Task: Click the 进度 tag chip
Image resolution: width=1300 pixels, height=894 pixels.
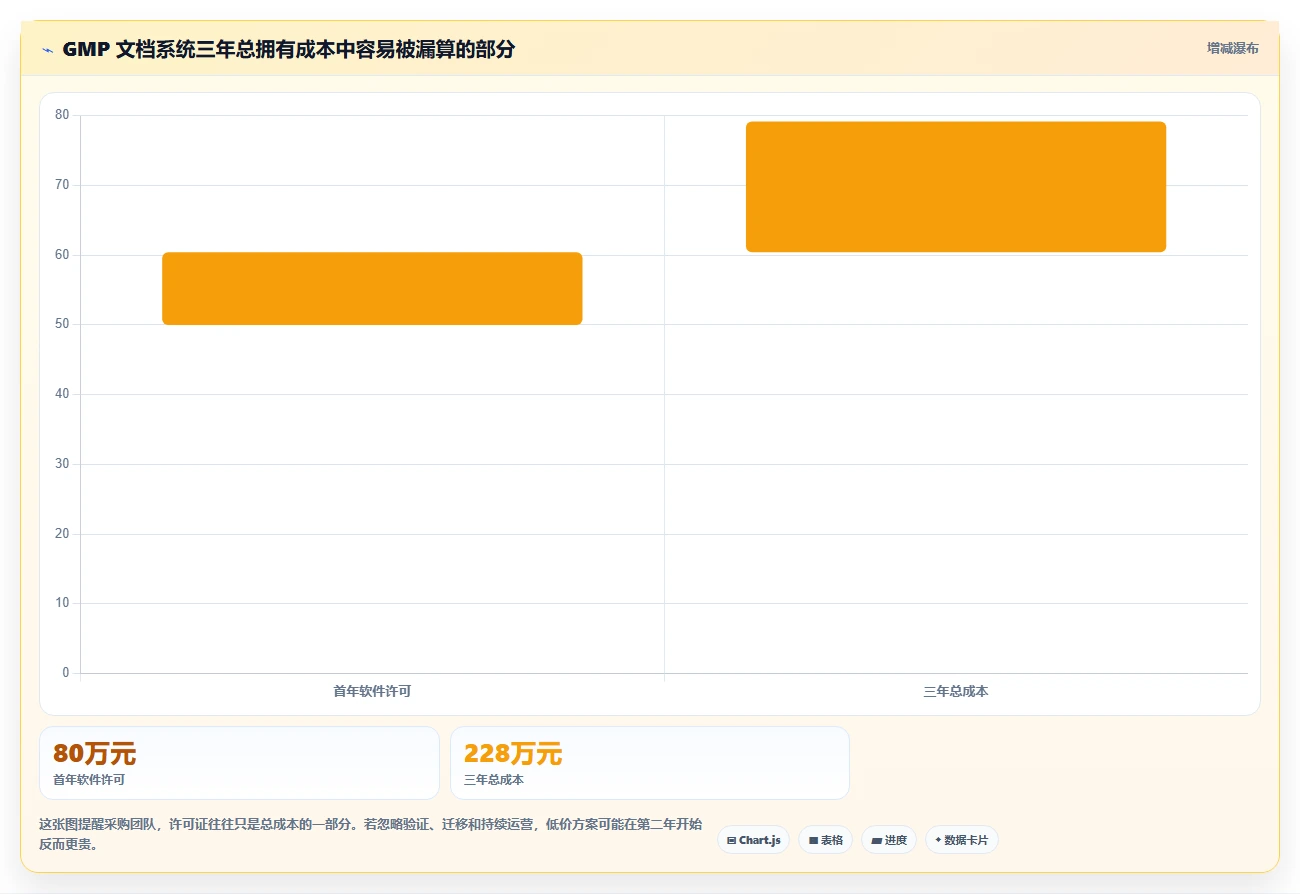Action: coord(888,840)
